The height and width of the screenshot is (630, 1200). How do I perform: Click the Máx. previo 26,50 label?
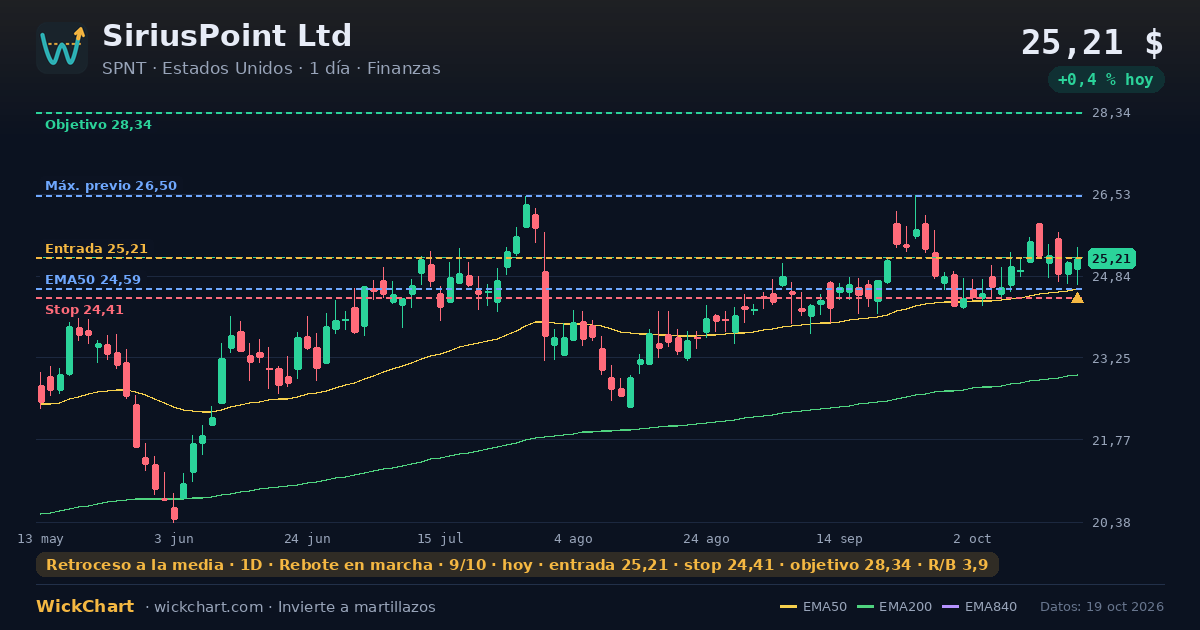coord(111,186)
